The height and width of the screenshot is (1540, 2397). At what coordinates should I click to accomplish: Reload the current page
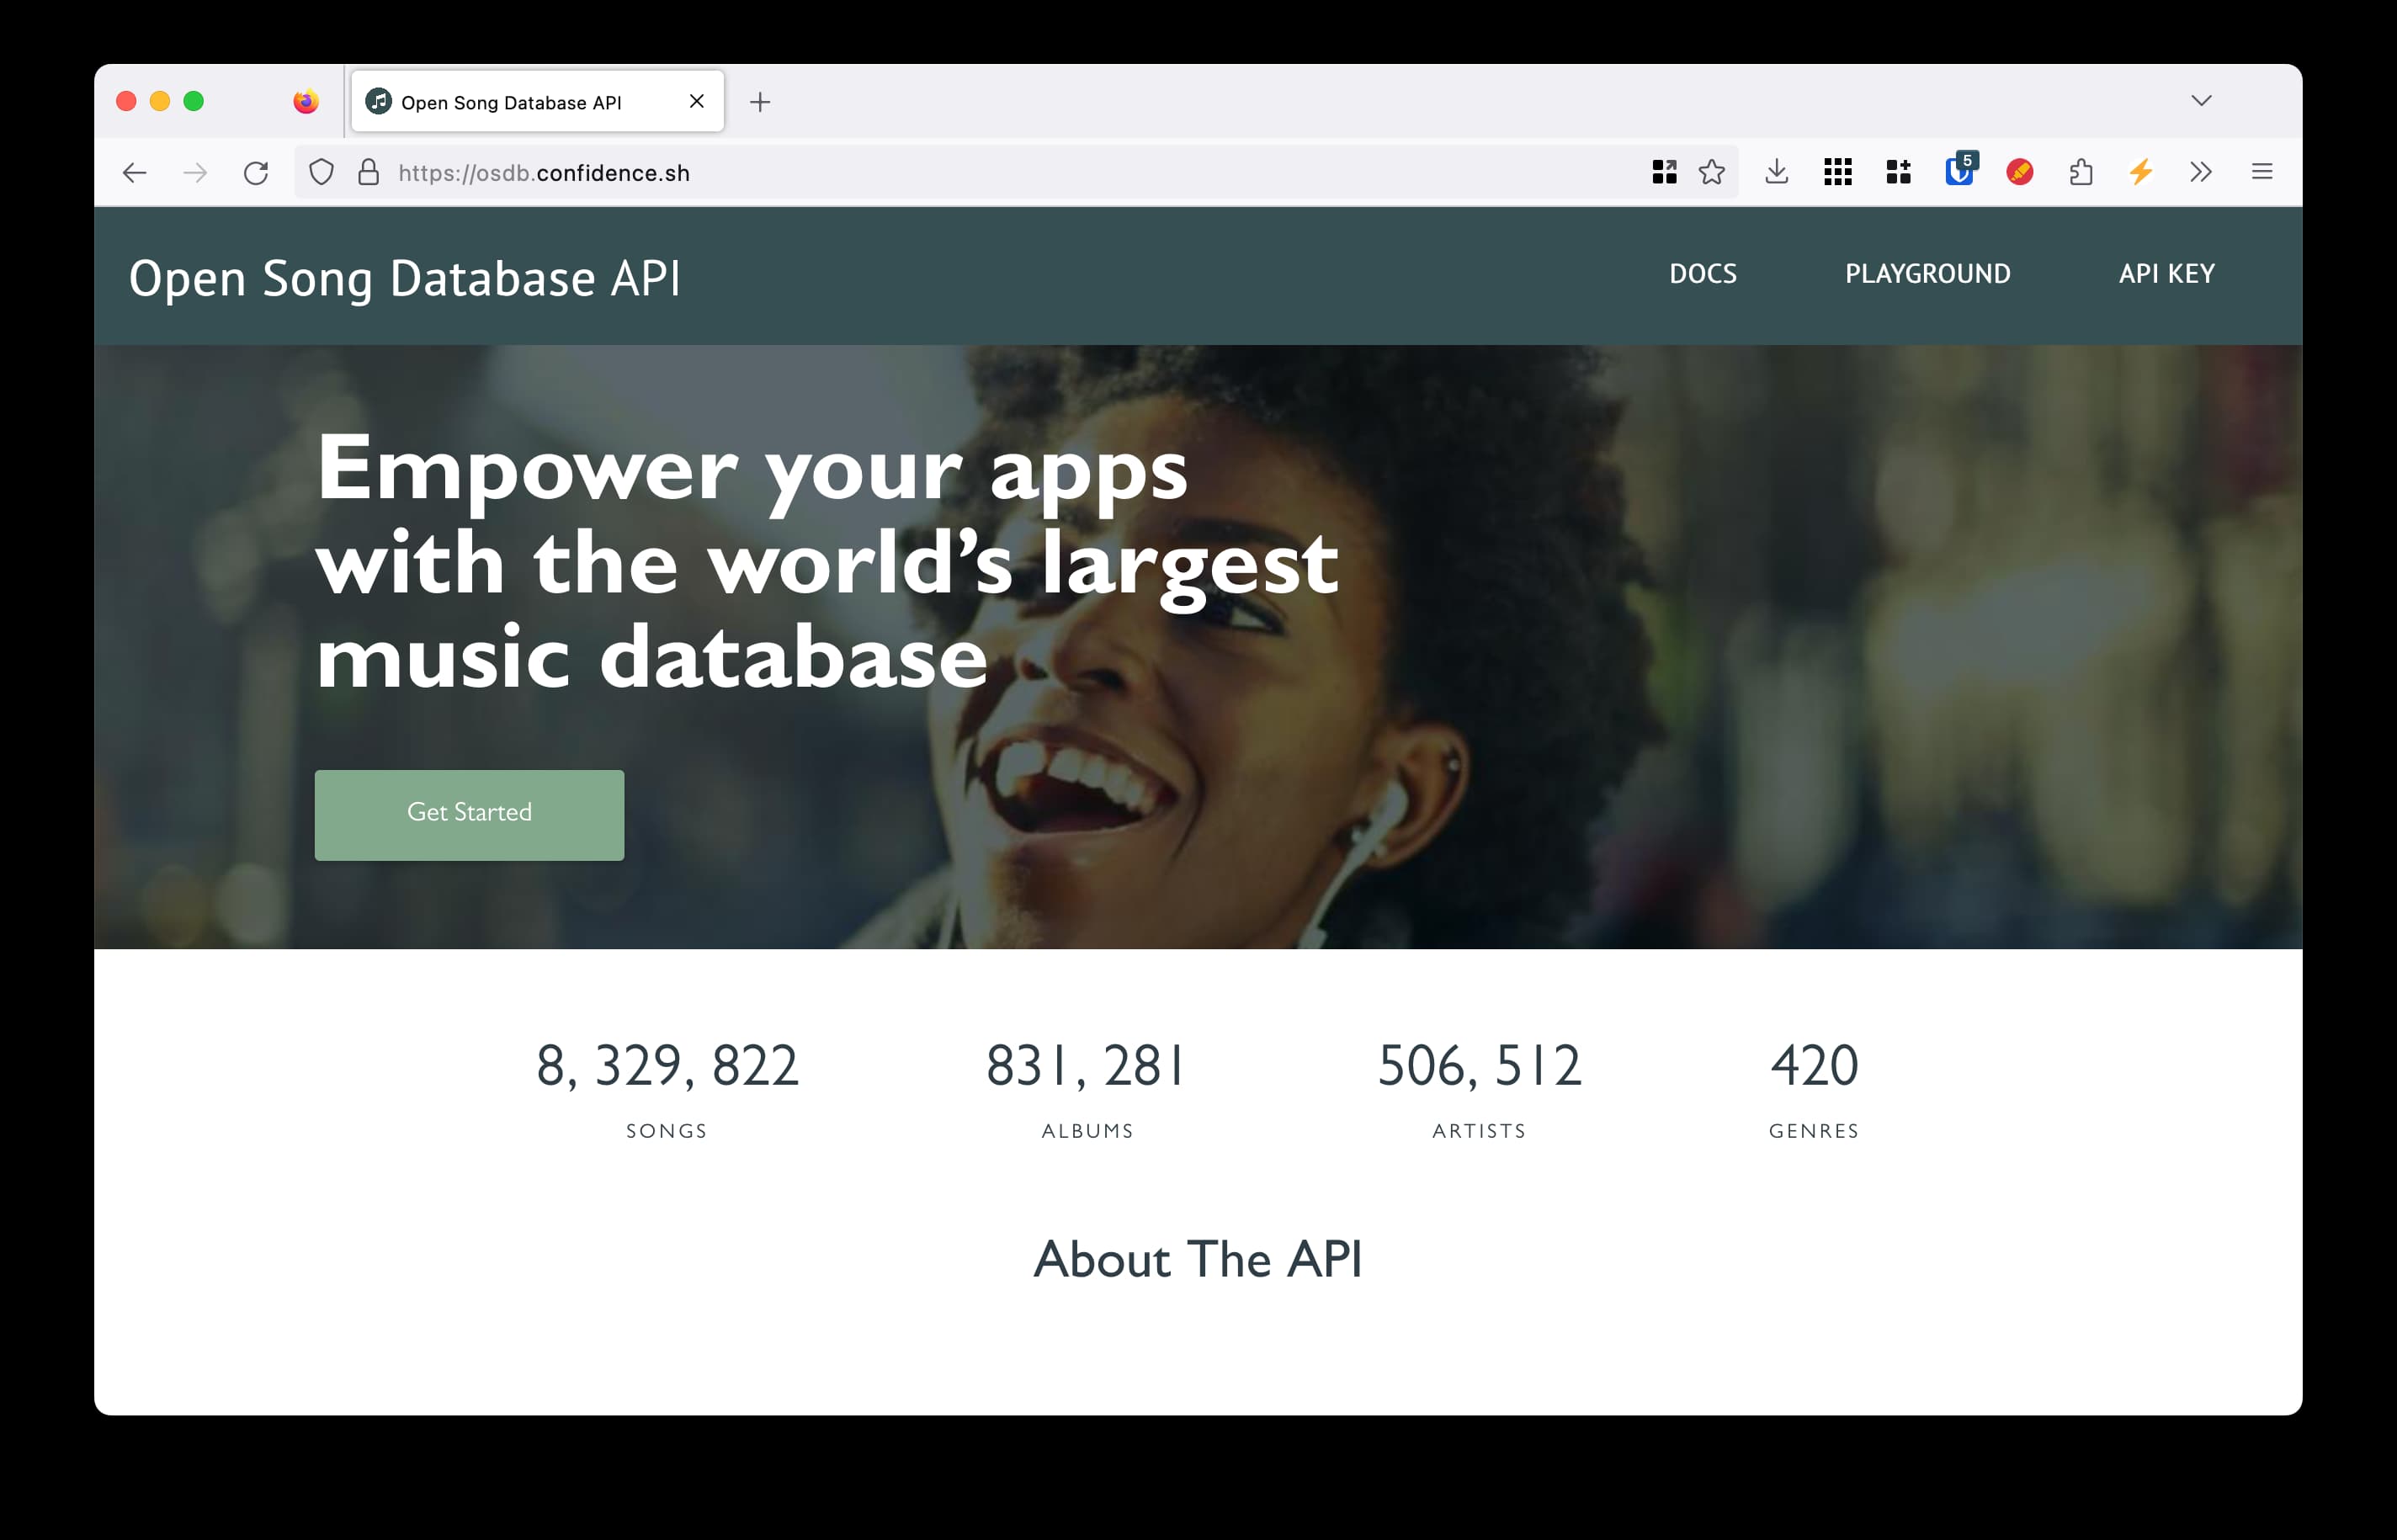tap(256, 173)
